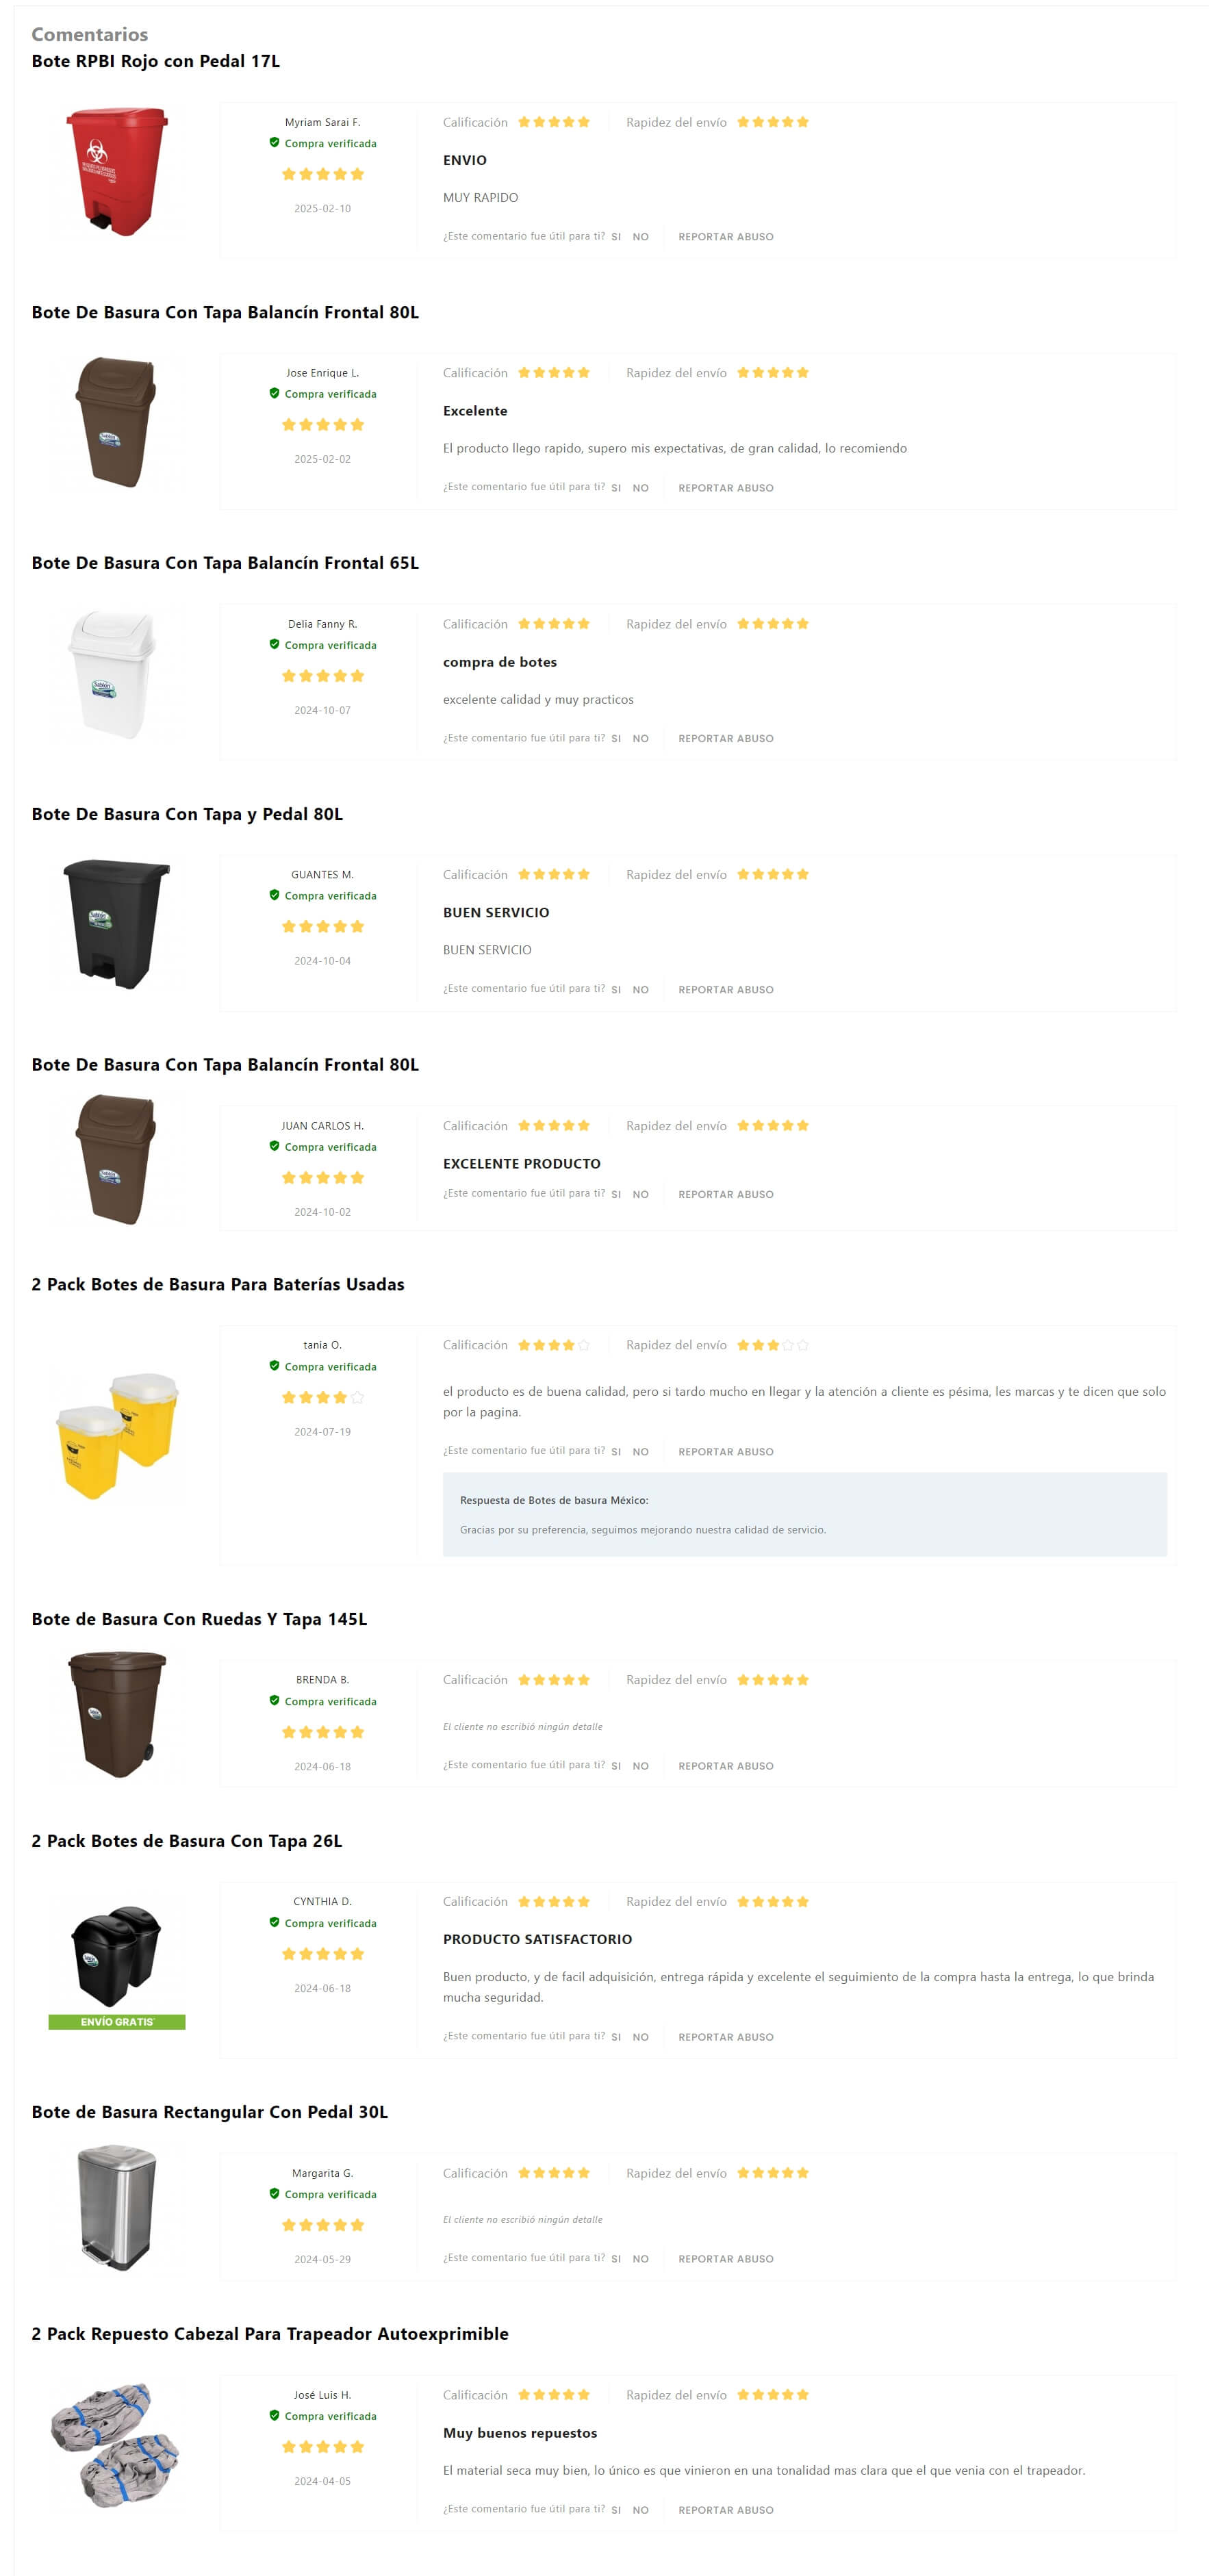Image resolution: width=1209 pixels, height=2576 pixels.
Task: Vote NO on PRODUCTO SATISFACTORIO review
Action: [640, 2036]
